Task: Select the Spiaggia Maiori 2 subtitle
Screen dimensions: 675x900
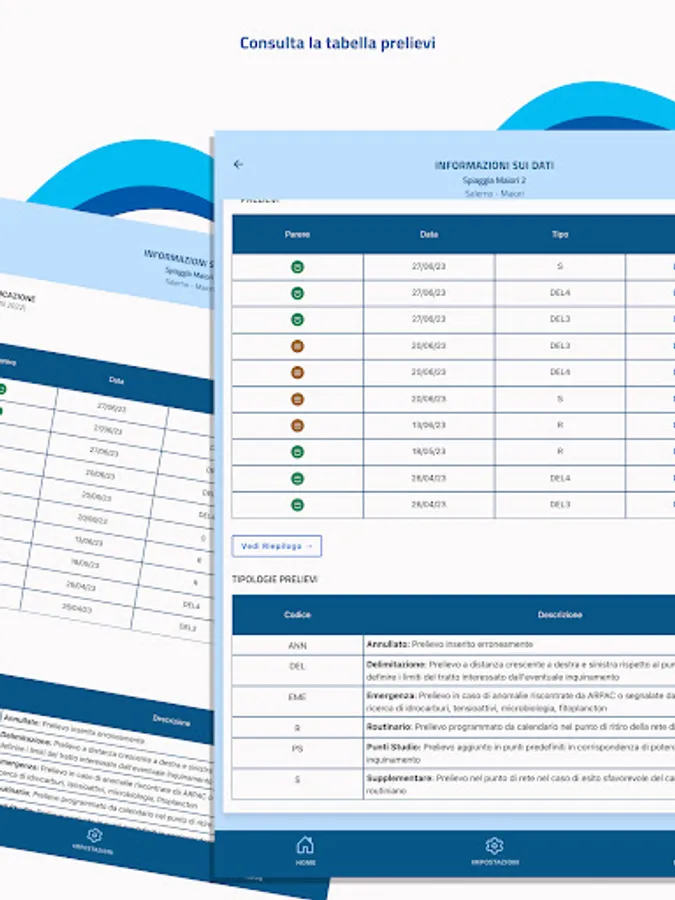Action: [x=494, y=180]
